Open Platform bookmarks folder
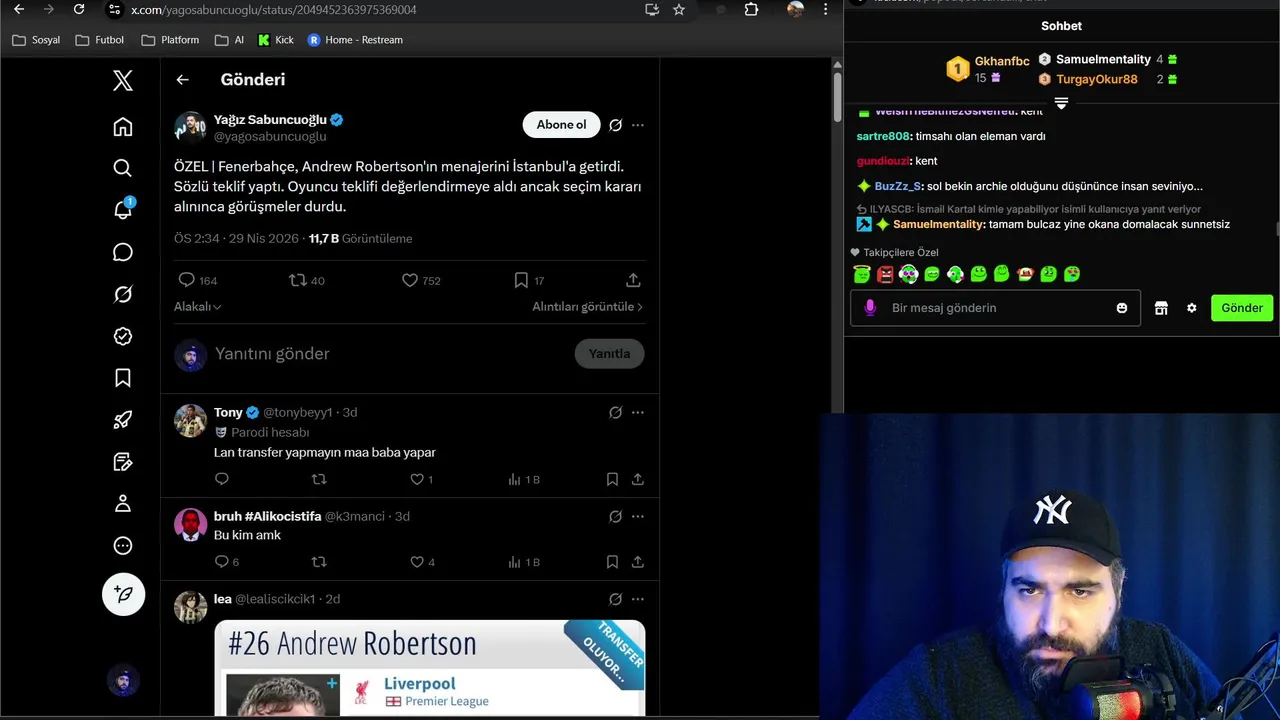Viewport: 1280px width, 720px height. click(170, 40)
